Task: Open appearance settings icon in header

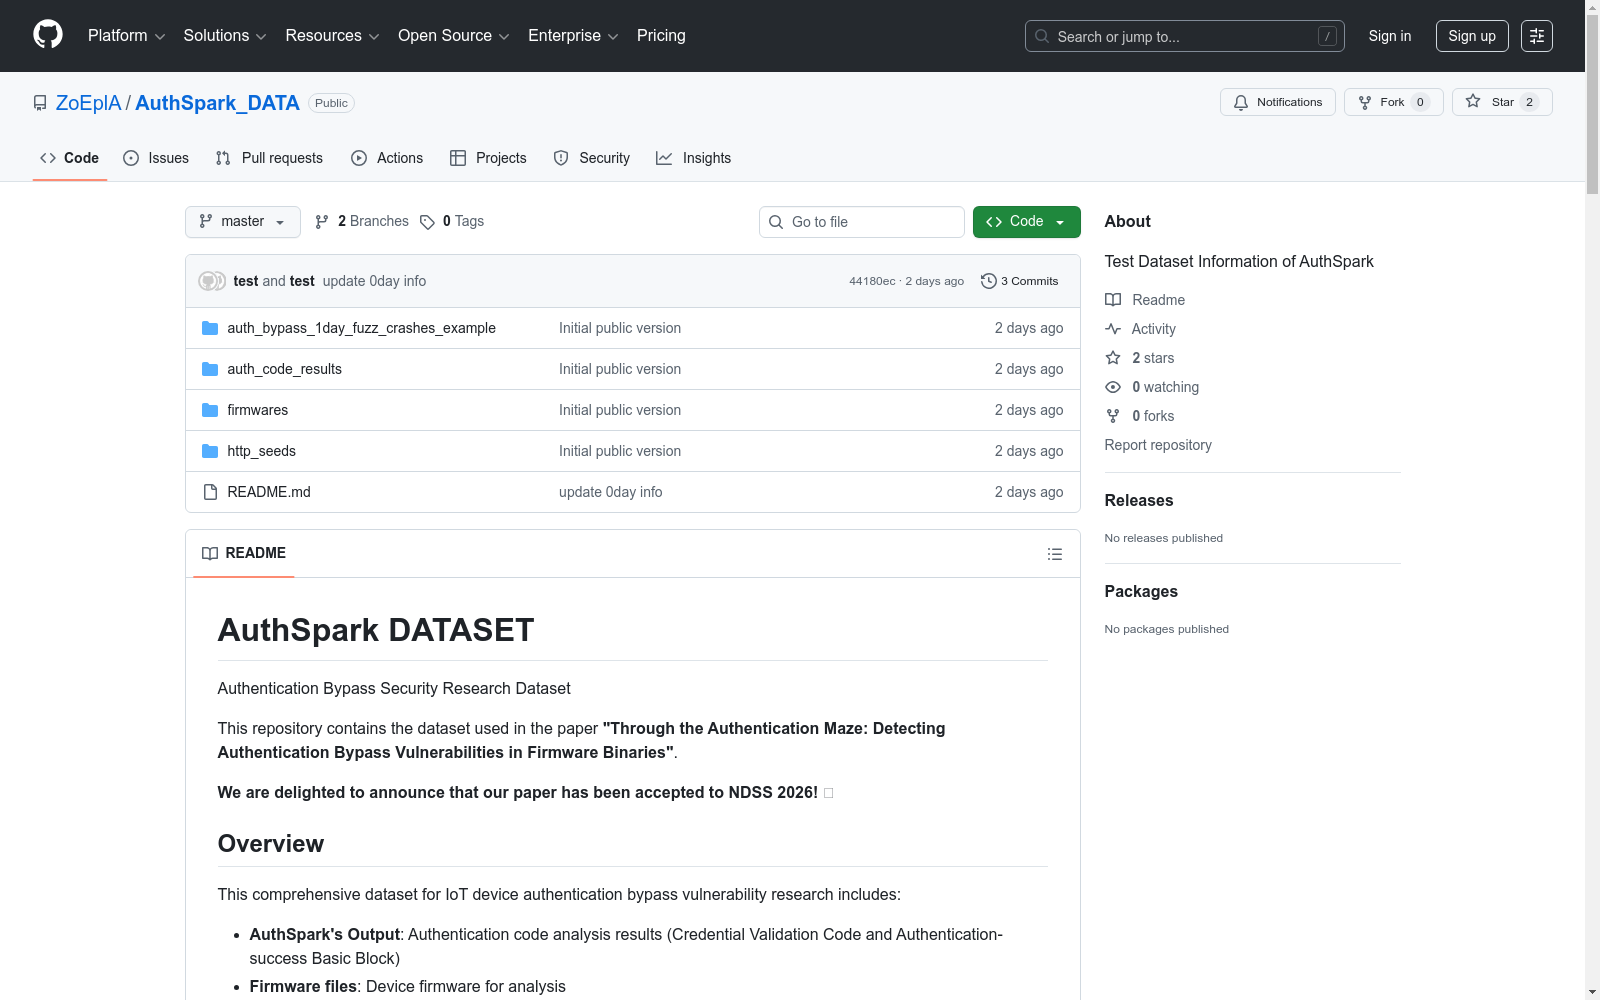Action: coord(1537,36)
